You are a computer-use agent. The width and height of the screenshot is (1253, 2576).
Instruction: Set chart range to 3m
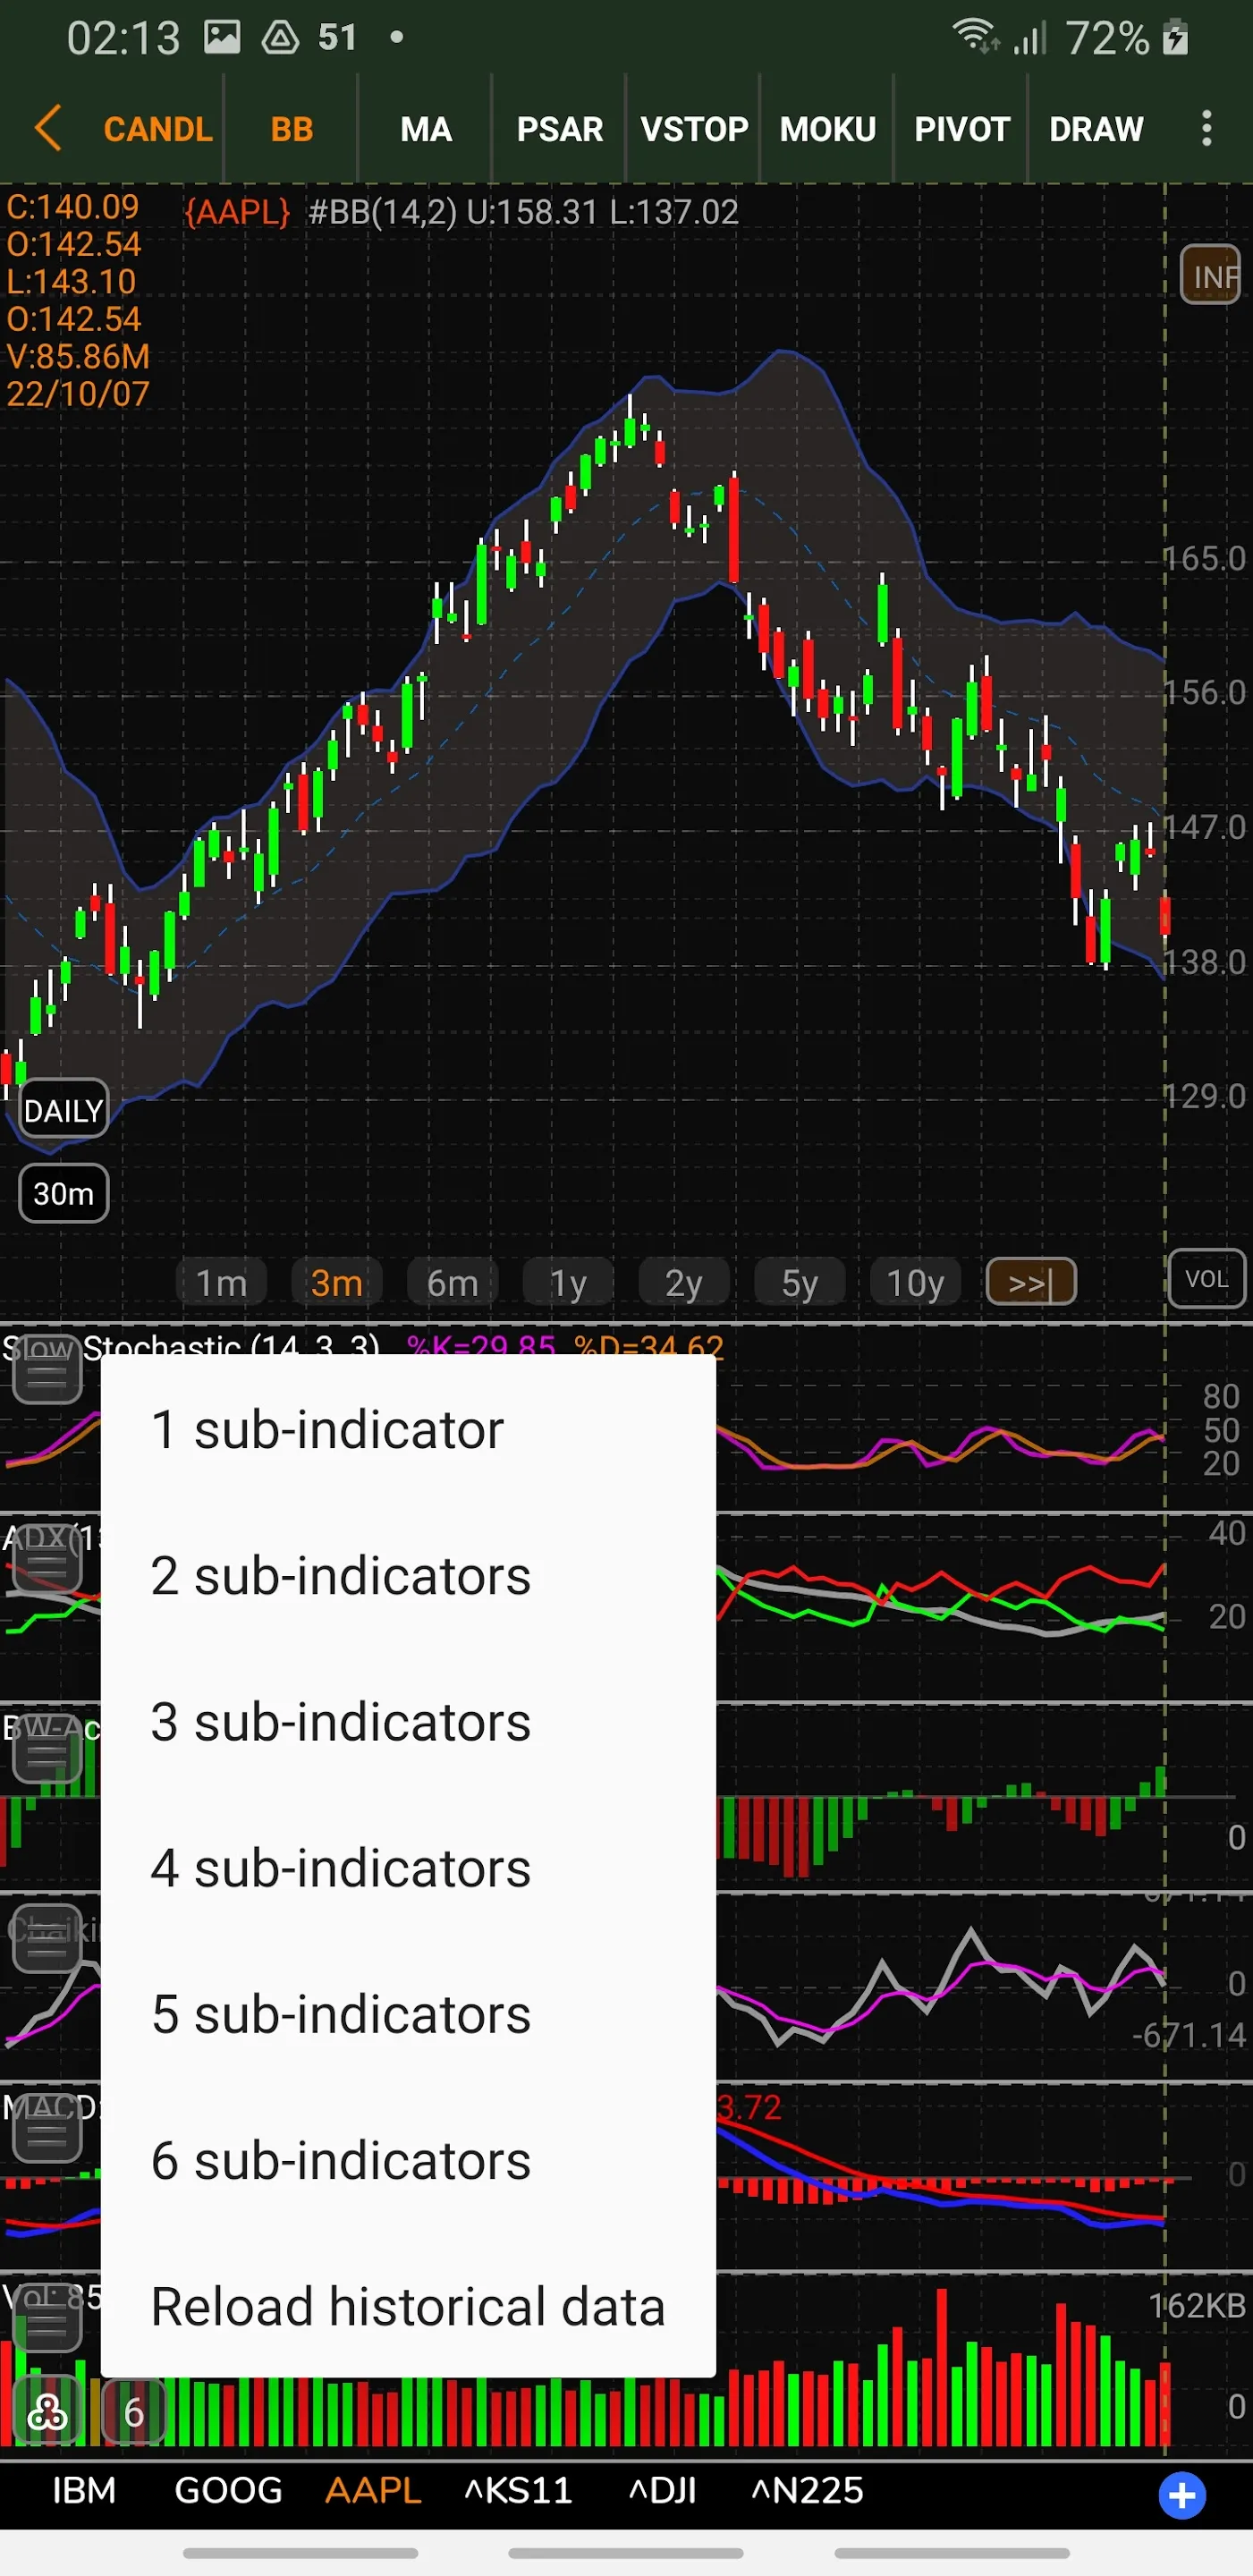pyautogui.click(x=337, y=1282)
